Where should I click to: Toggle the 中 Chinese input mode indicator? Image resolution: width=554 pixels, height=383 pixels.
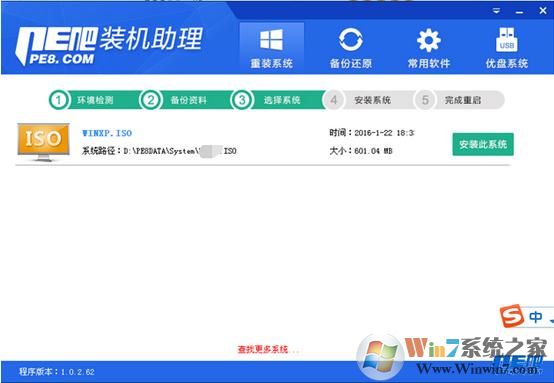536,316
